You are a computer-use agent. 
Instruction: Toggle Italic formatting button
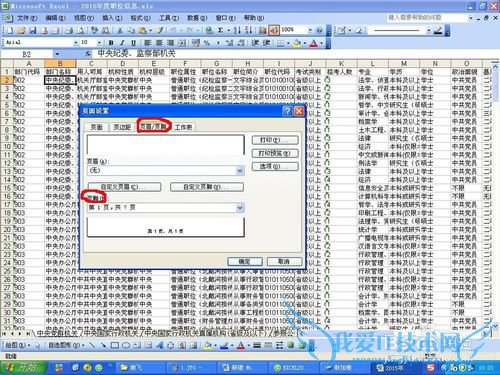pyautogui.click(x=122, y=43)
